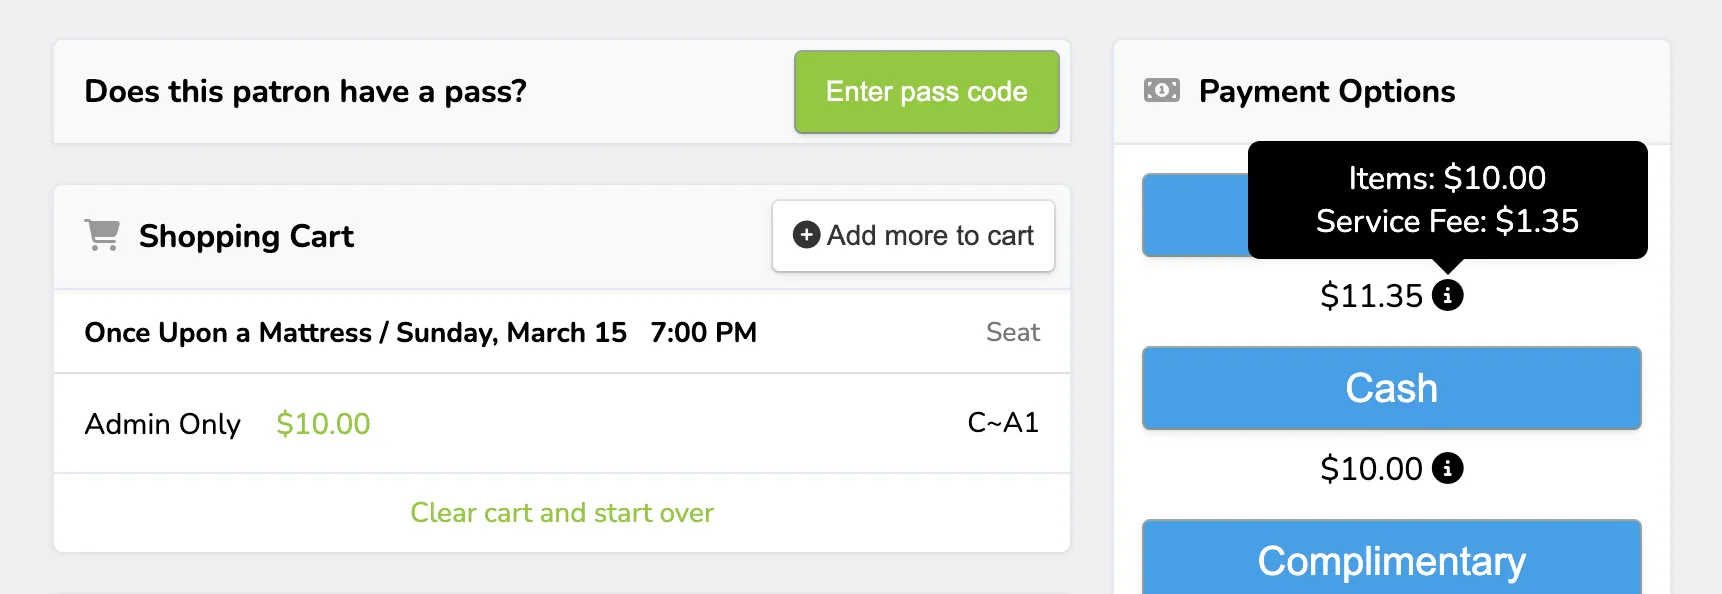Select the Admin Only ticket row
The image size is (1722, 594).
tap(562, 423)
